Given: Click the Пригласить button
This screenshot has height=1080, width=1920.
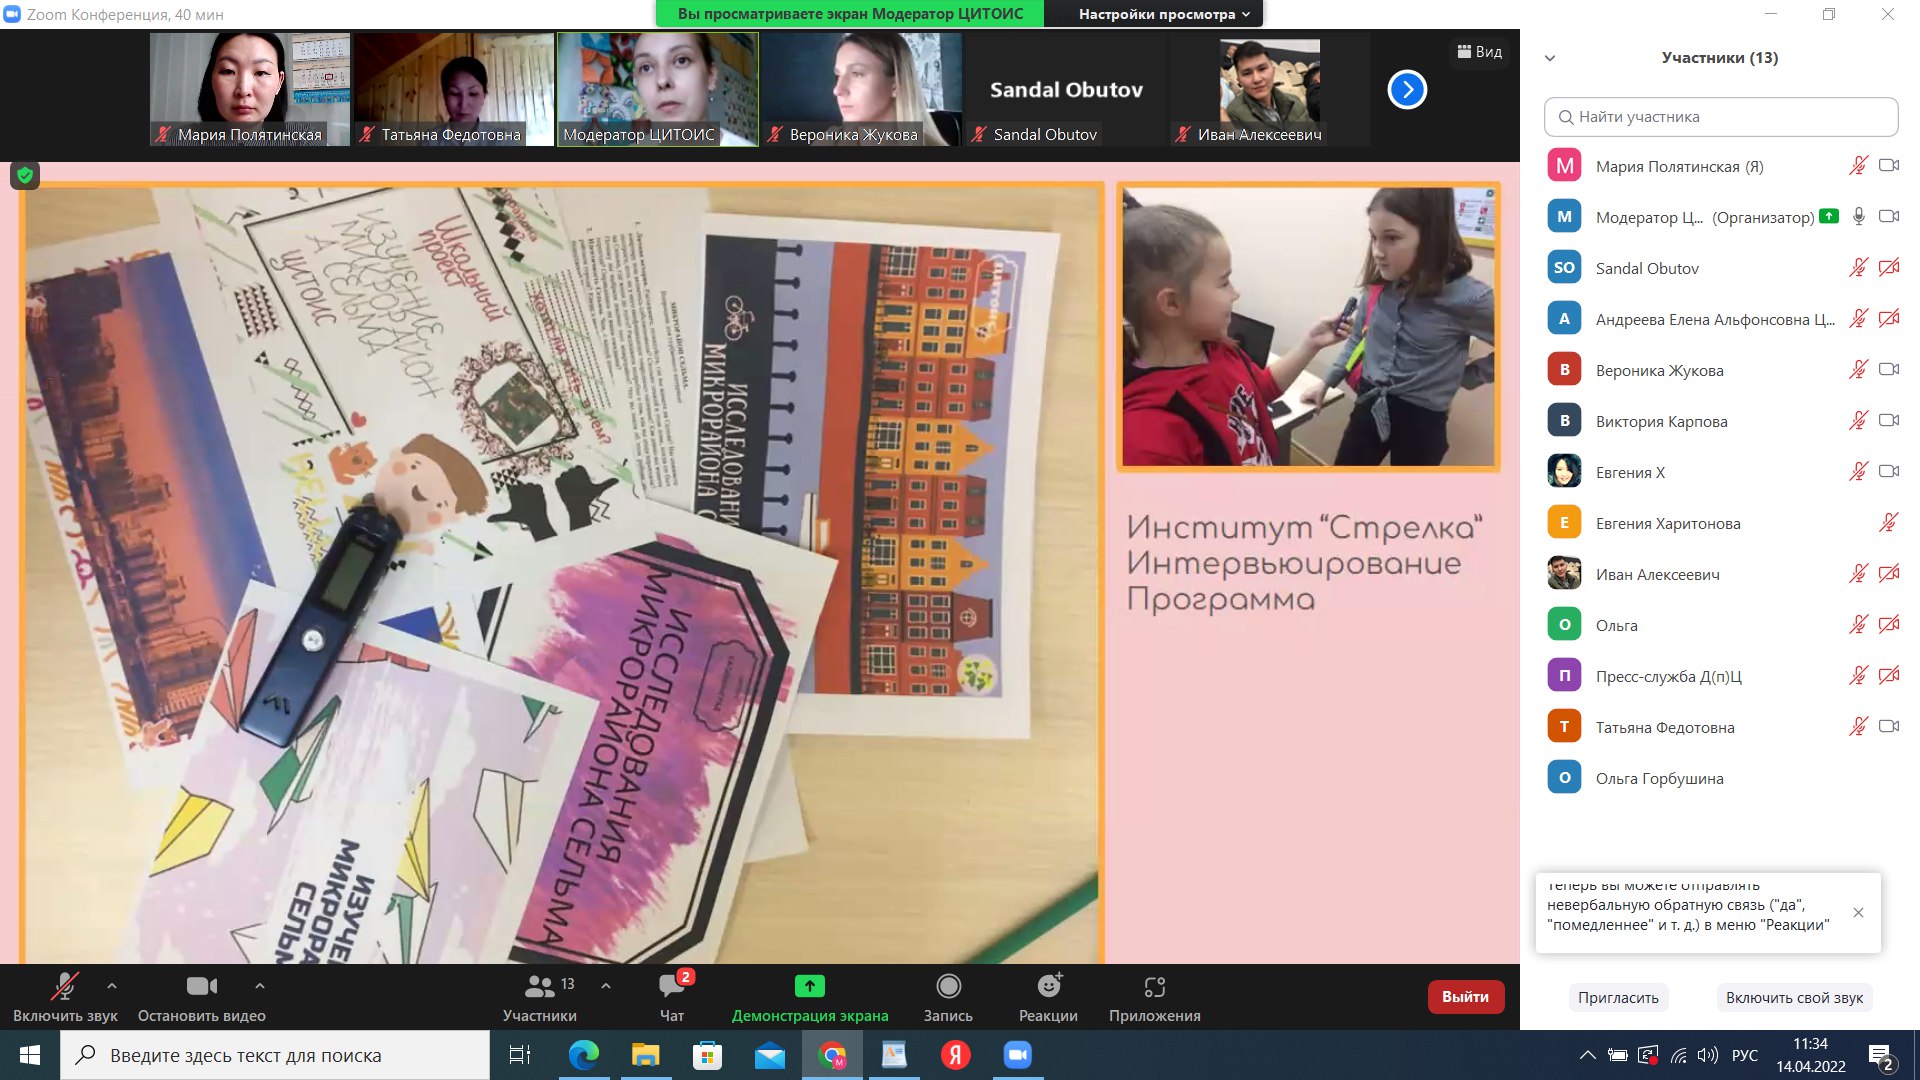Looking at the screenshot, I should (1618, 998).
